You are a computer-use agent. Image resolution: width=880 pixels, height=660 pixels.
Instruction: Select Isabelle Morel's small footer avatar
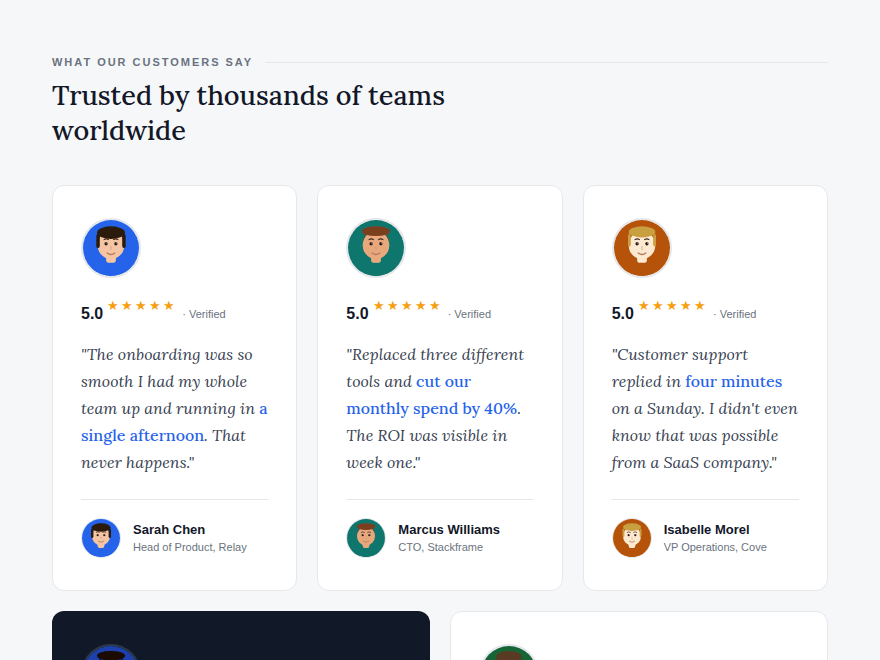coord(632,538)
